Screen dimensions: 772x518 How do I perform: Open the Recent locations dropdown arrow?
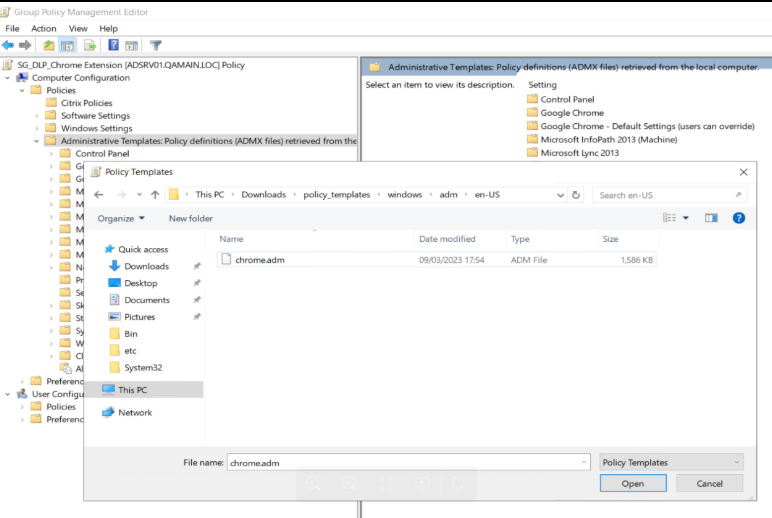(x=139, y=195)
